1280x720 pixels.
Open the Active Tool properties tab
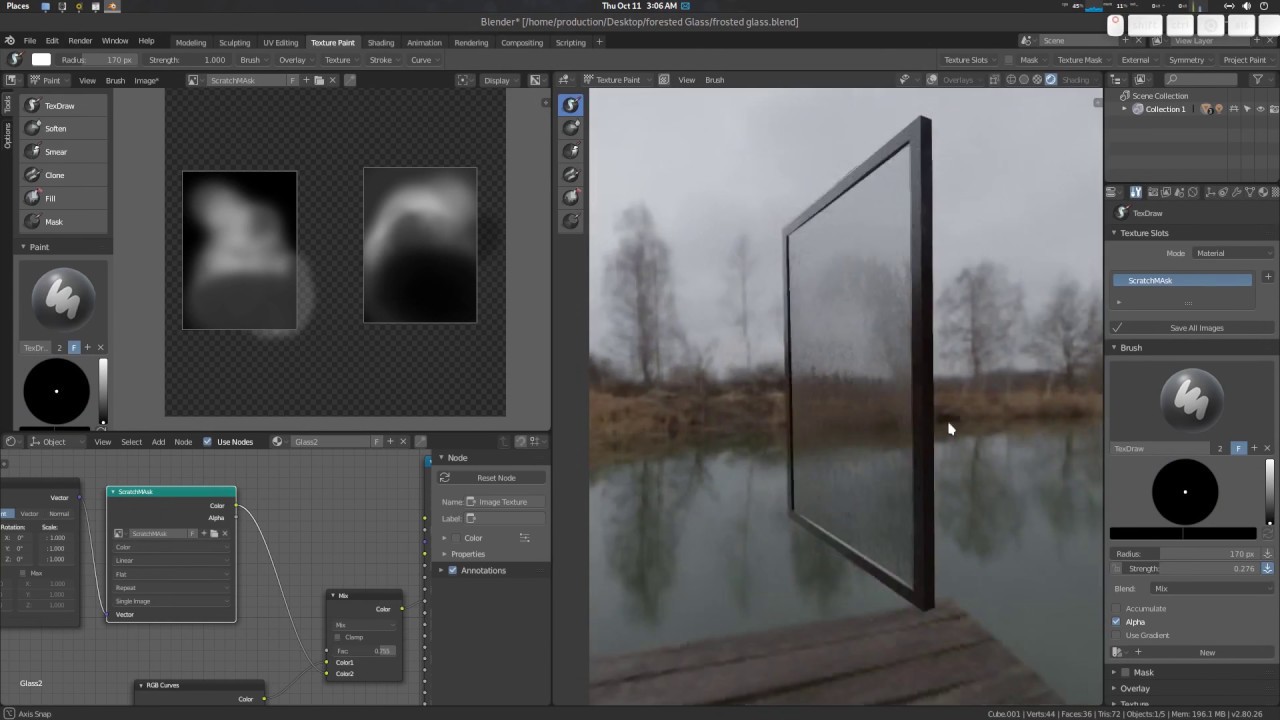(x=1136, y=192)
